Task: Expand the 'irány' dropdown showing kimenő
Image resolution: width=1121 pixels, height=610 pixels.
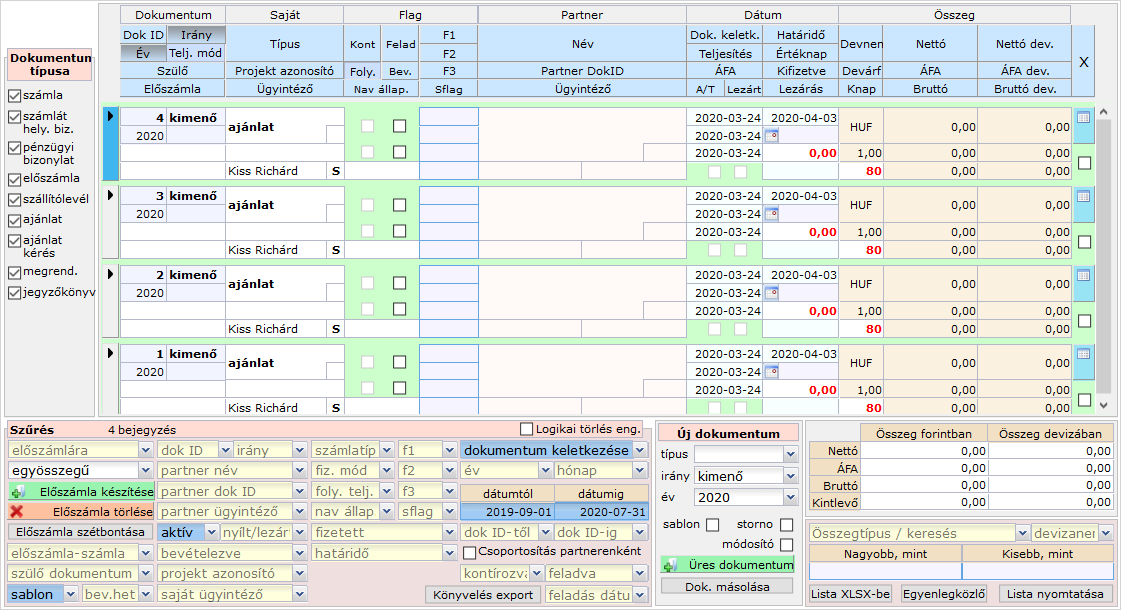Action: pos(791,476)
